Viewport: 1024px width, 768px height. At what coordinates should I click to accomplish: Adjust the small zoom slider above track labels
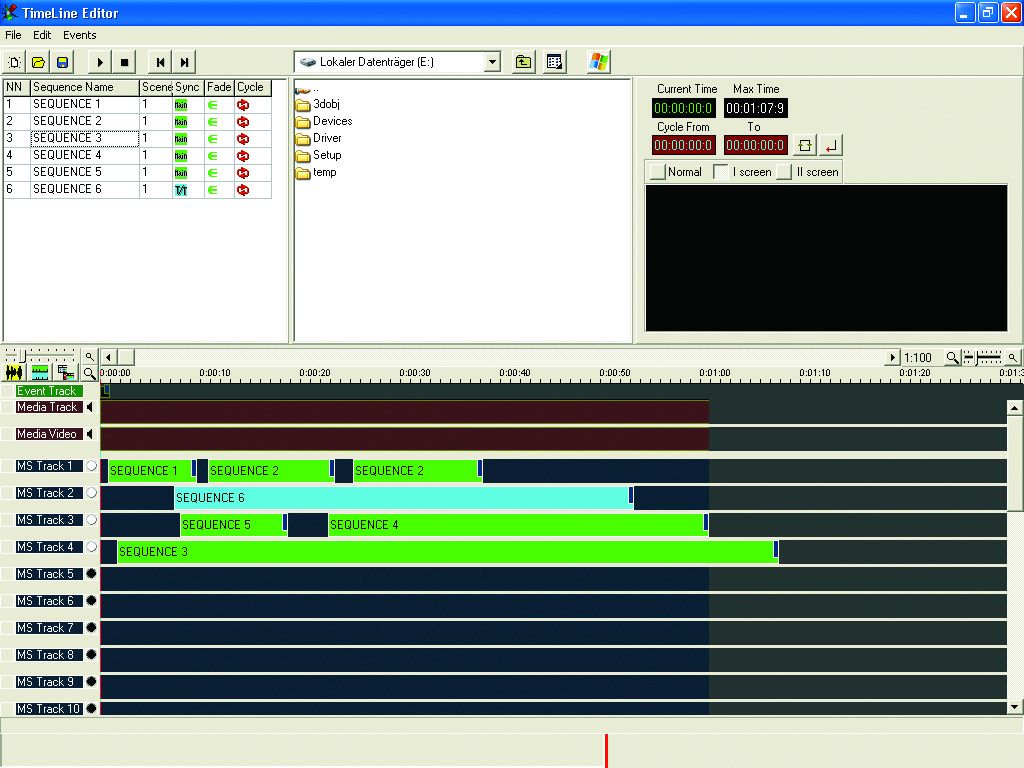point(22,356)
